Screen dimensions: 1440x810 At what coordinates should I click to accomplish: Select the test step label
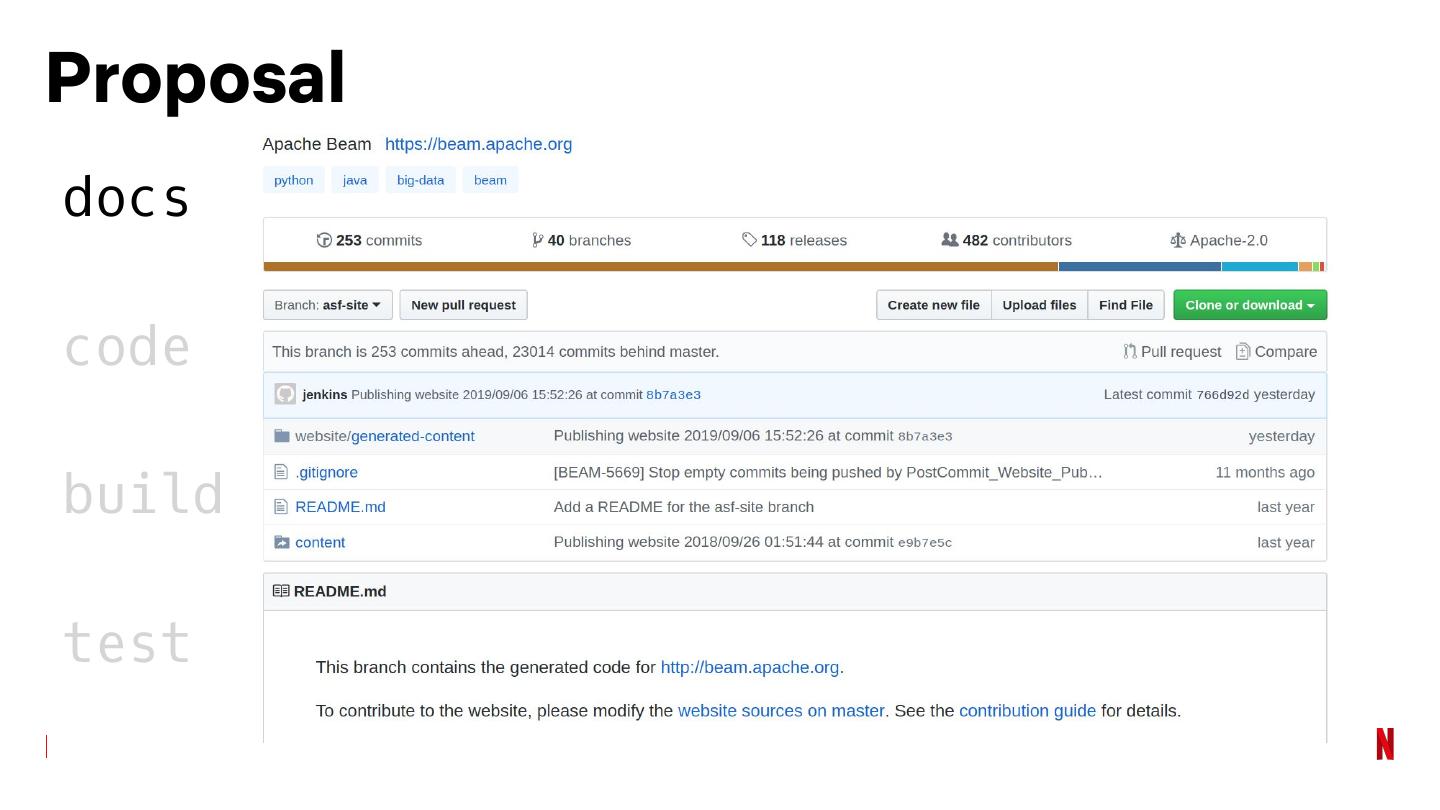[x=126, y=642]
